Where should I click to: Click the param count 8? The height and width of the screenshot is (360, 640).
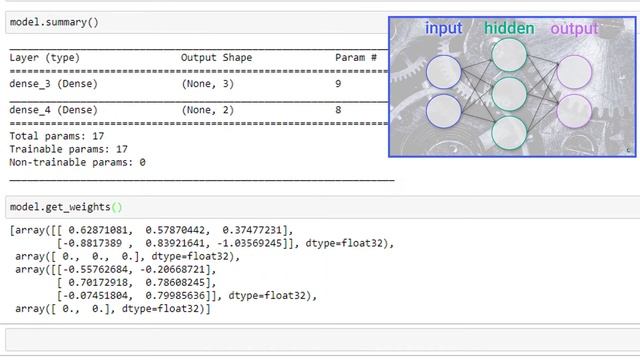[x=338, y=110]
